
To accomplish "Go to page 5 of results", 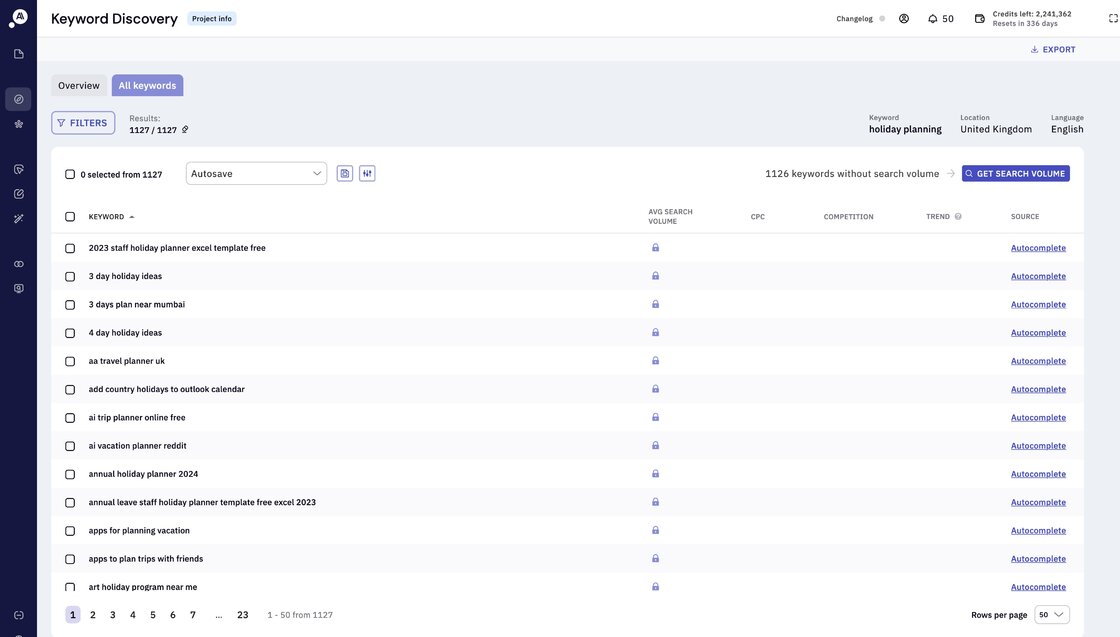I will click(x=153, y=615).
